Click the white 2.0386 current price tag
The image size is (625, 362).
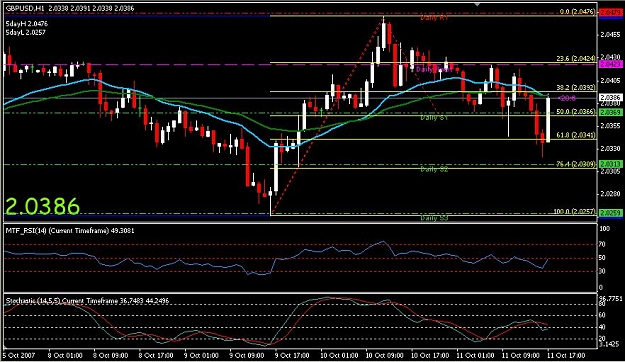click(611, 97)
